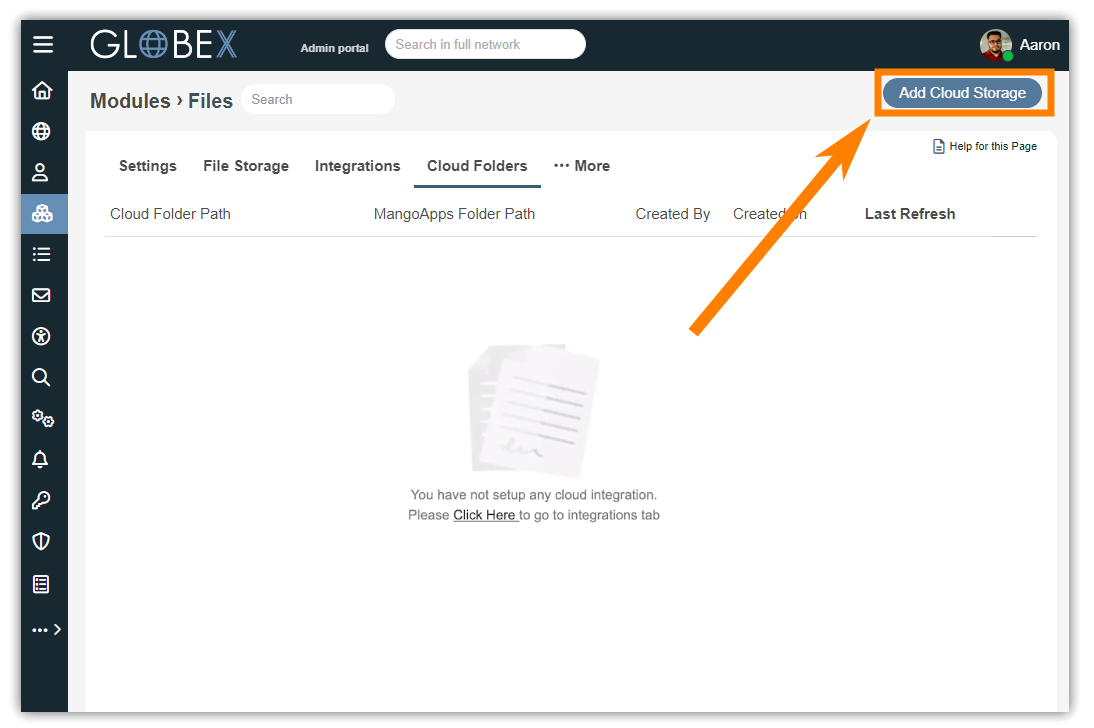Open the gears settings sidebar icon

click(x=42, y=419)
